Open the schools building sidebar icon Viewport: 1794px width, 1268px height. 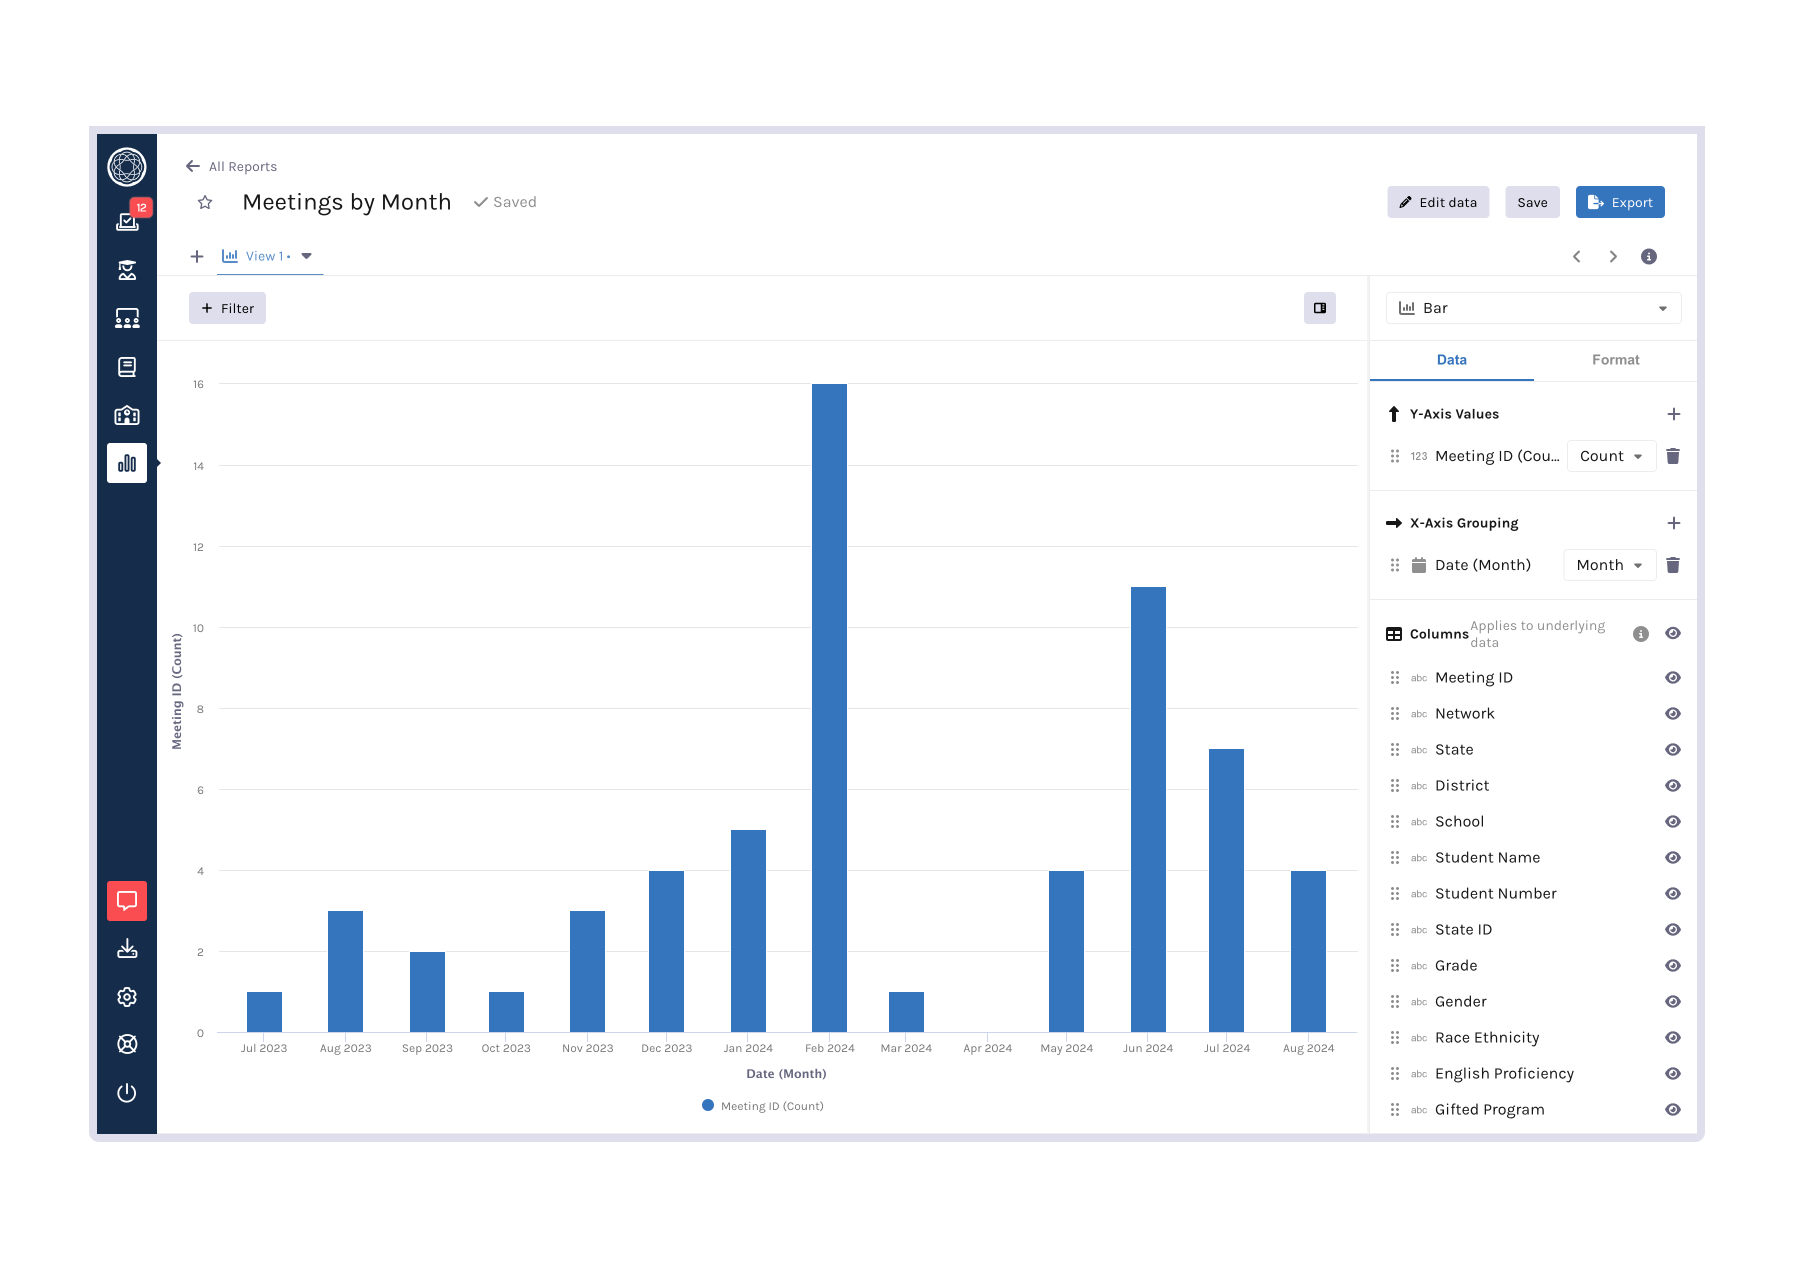pos(127,415)
